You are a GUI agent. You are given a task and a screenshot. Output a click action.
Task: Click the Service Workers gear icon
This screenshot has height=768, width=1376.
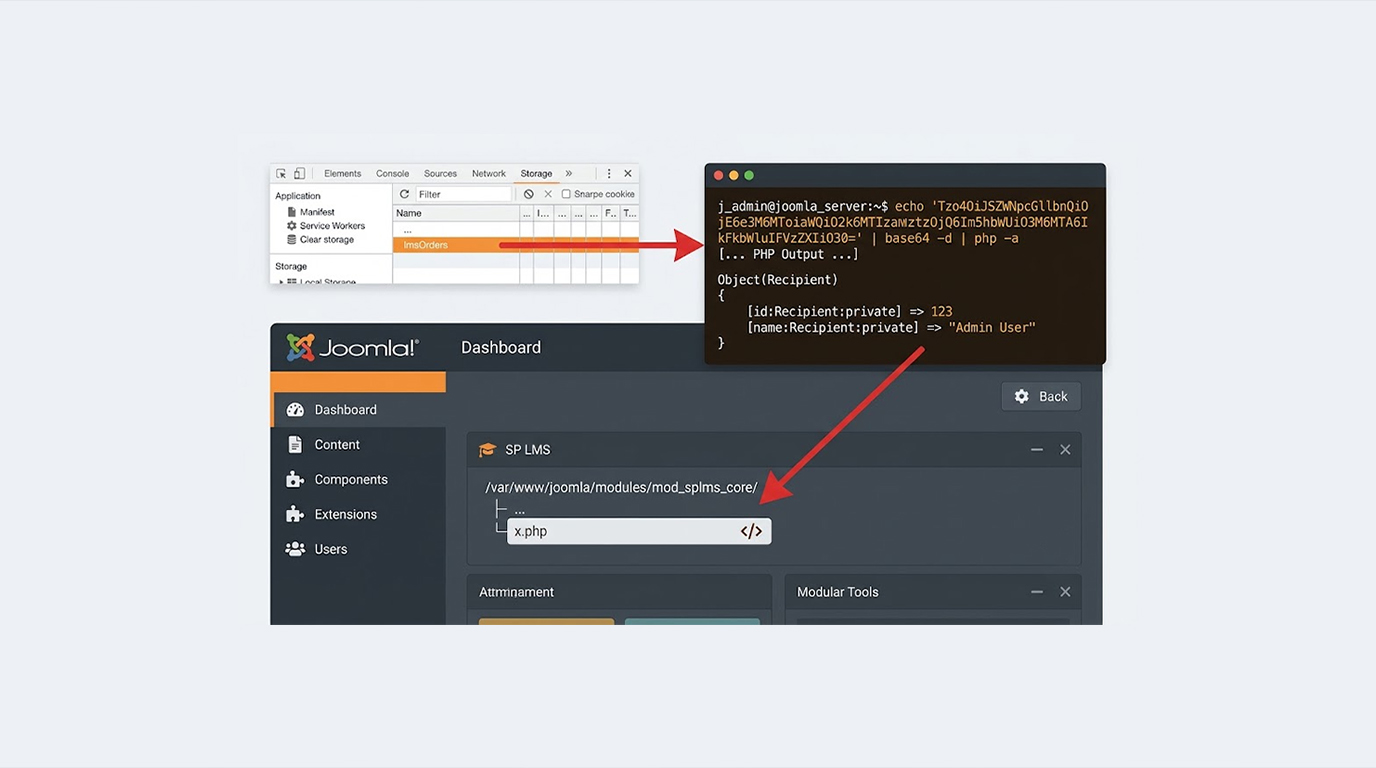[x=292, y=226]
